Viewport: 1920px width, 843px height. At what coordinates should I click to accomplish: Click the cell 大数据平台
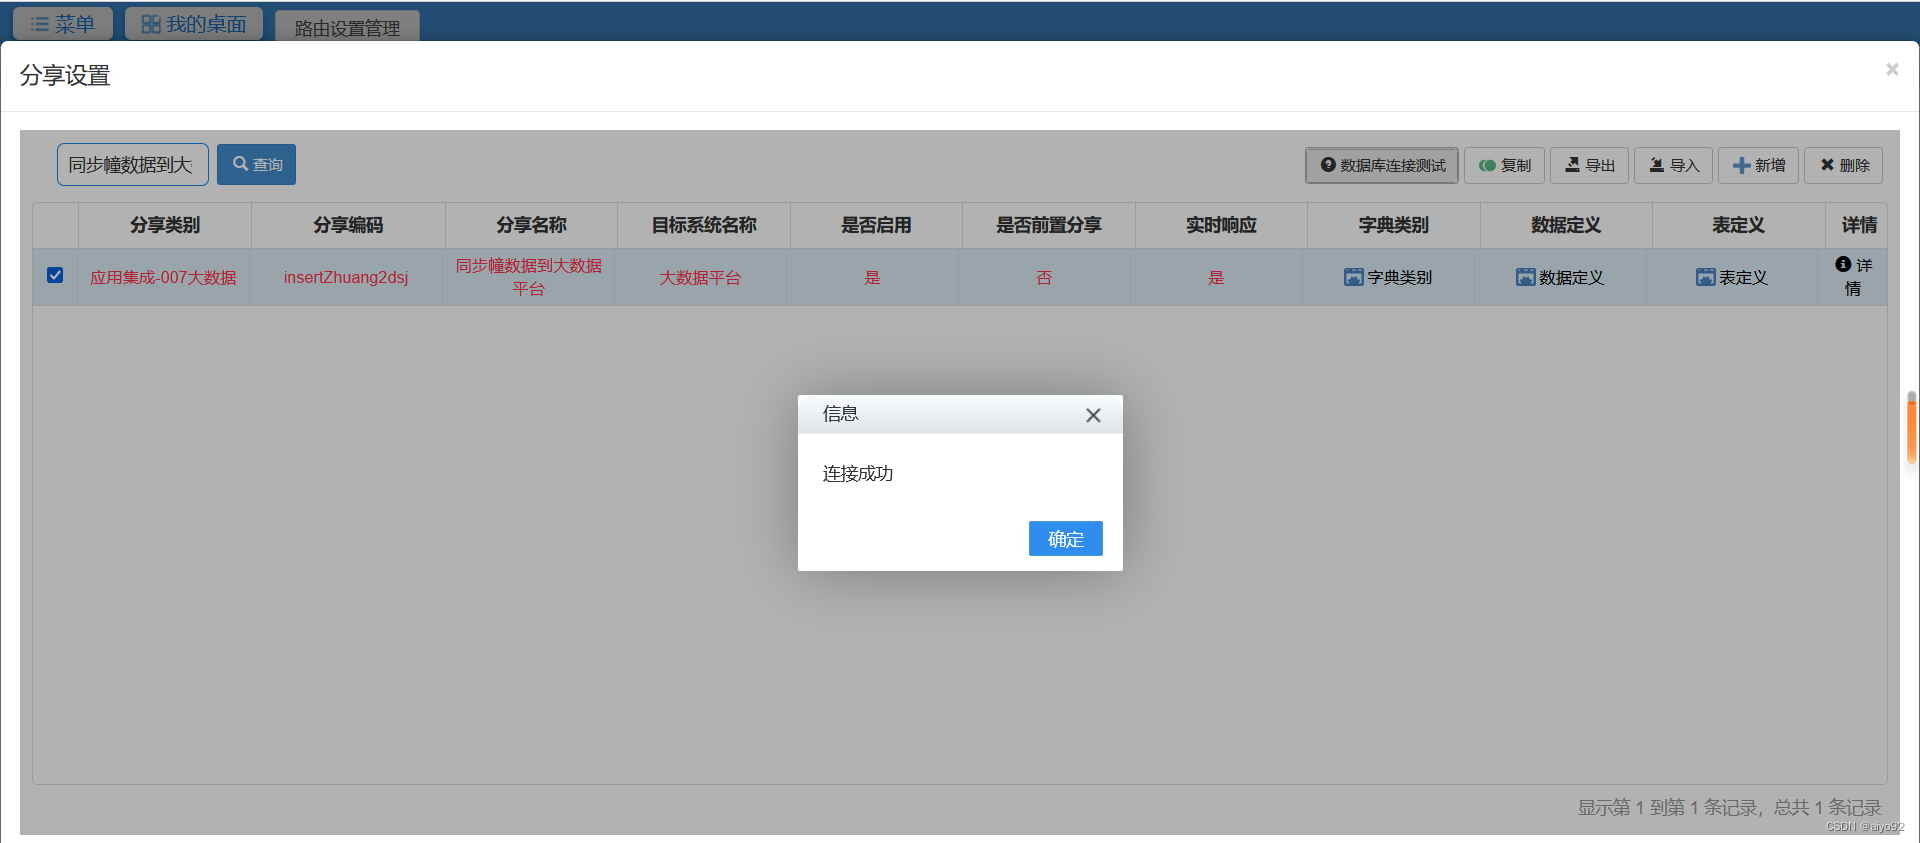click(x=700, y=277)
